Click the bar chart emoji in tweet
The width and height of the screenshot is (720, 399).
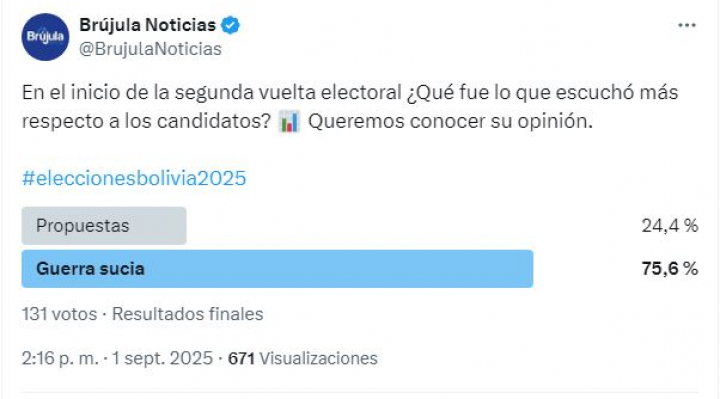[x=289, y=122]
